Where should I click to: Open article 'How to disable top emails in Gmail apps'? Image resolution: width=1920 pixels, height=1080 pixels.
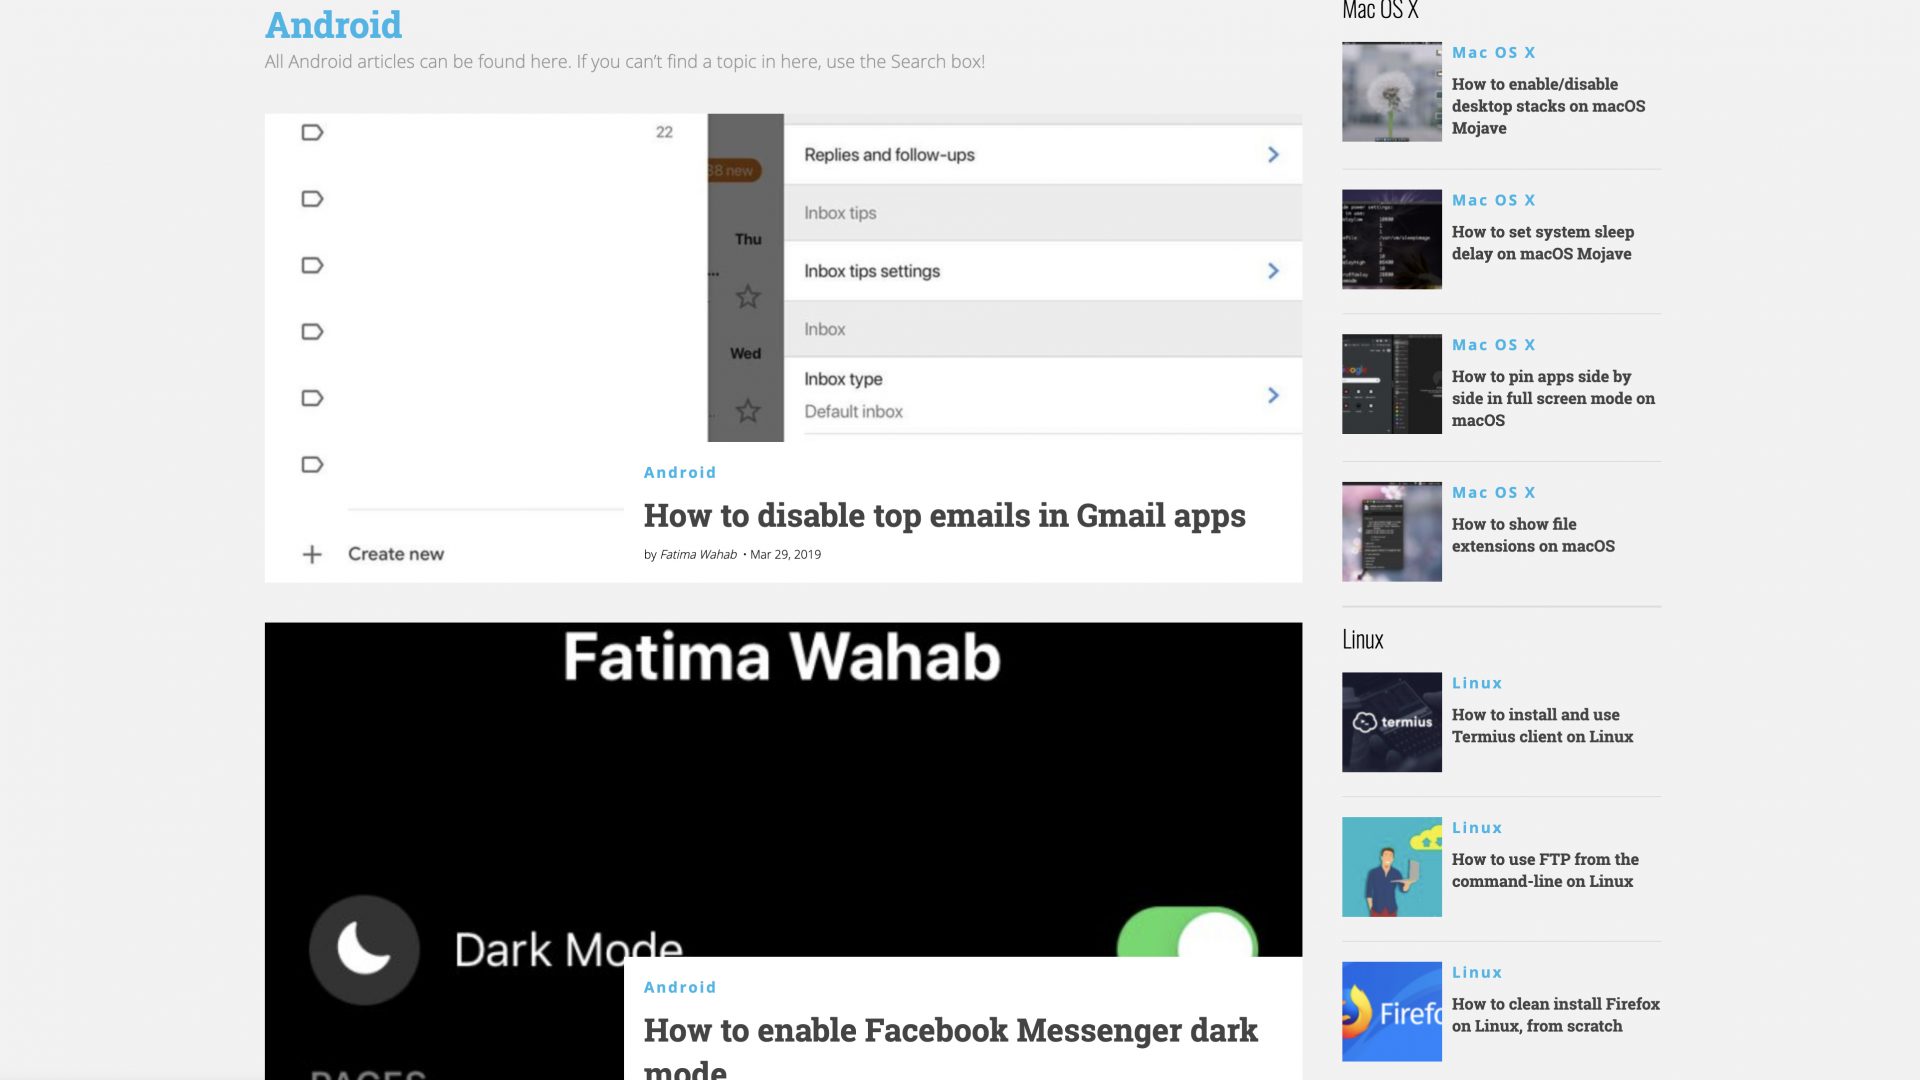[944, 515]
